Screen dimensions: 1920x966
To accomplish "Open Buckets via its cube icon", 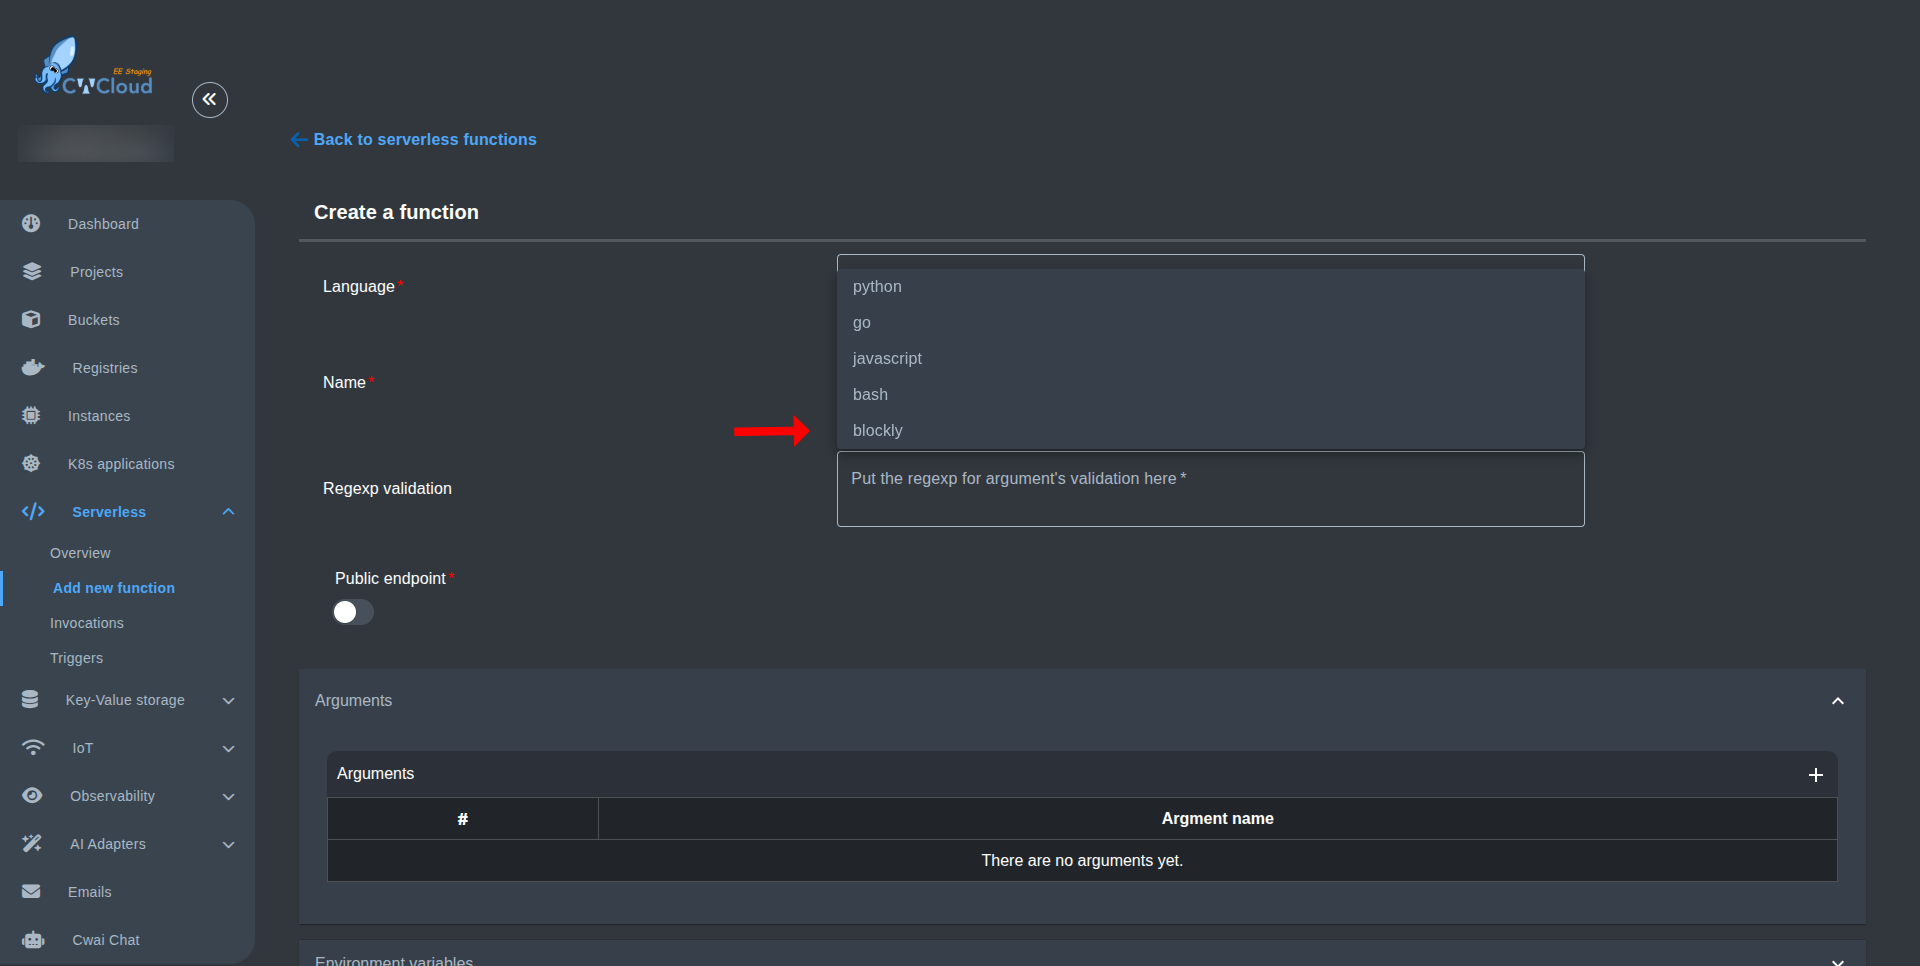I will [32, 320].
